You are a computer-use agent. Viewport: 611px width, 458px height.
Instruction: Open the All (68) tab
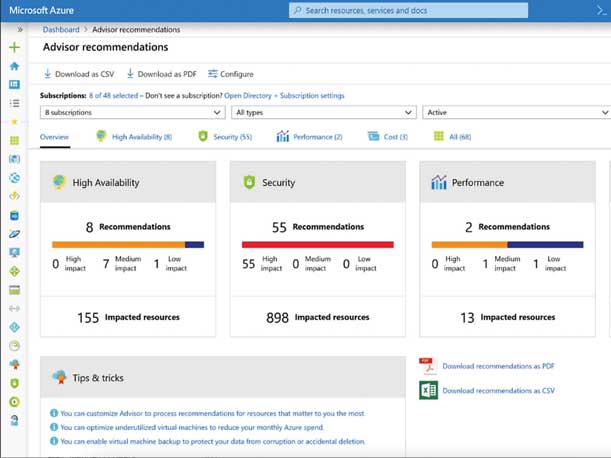tap(452, 136)
